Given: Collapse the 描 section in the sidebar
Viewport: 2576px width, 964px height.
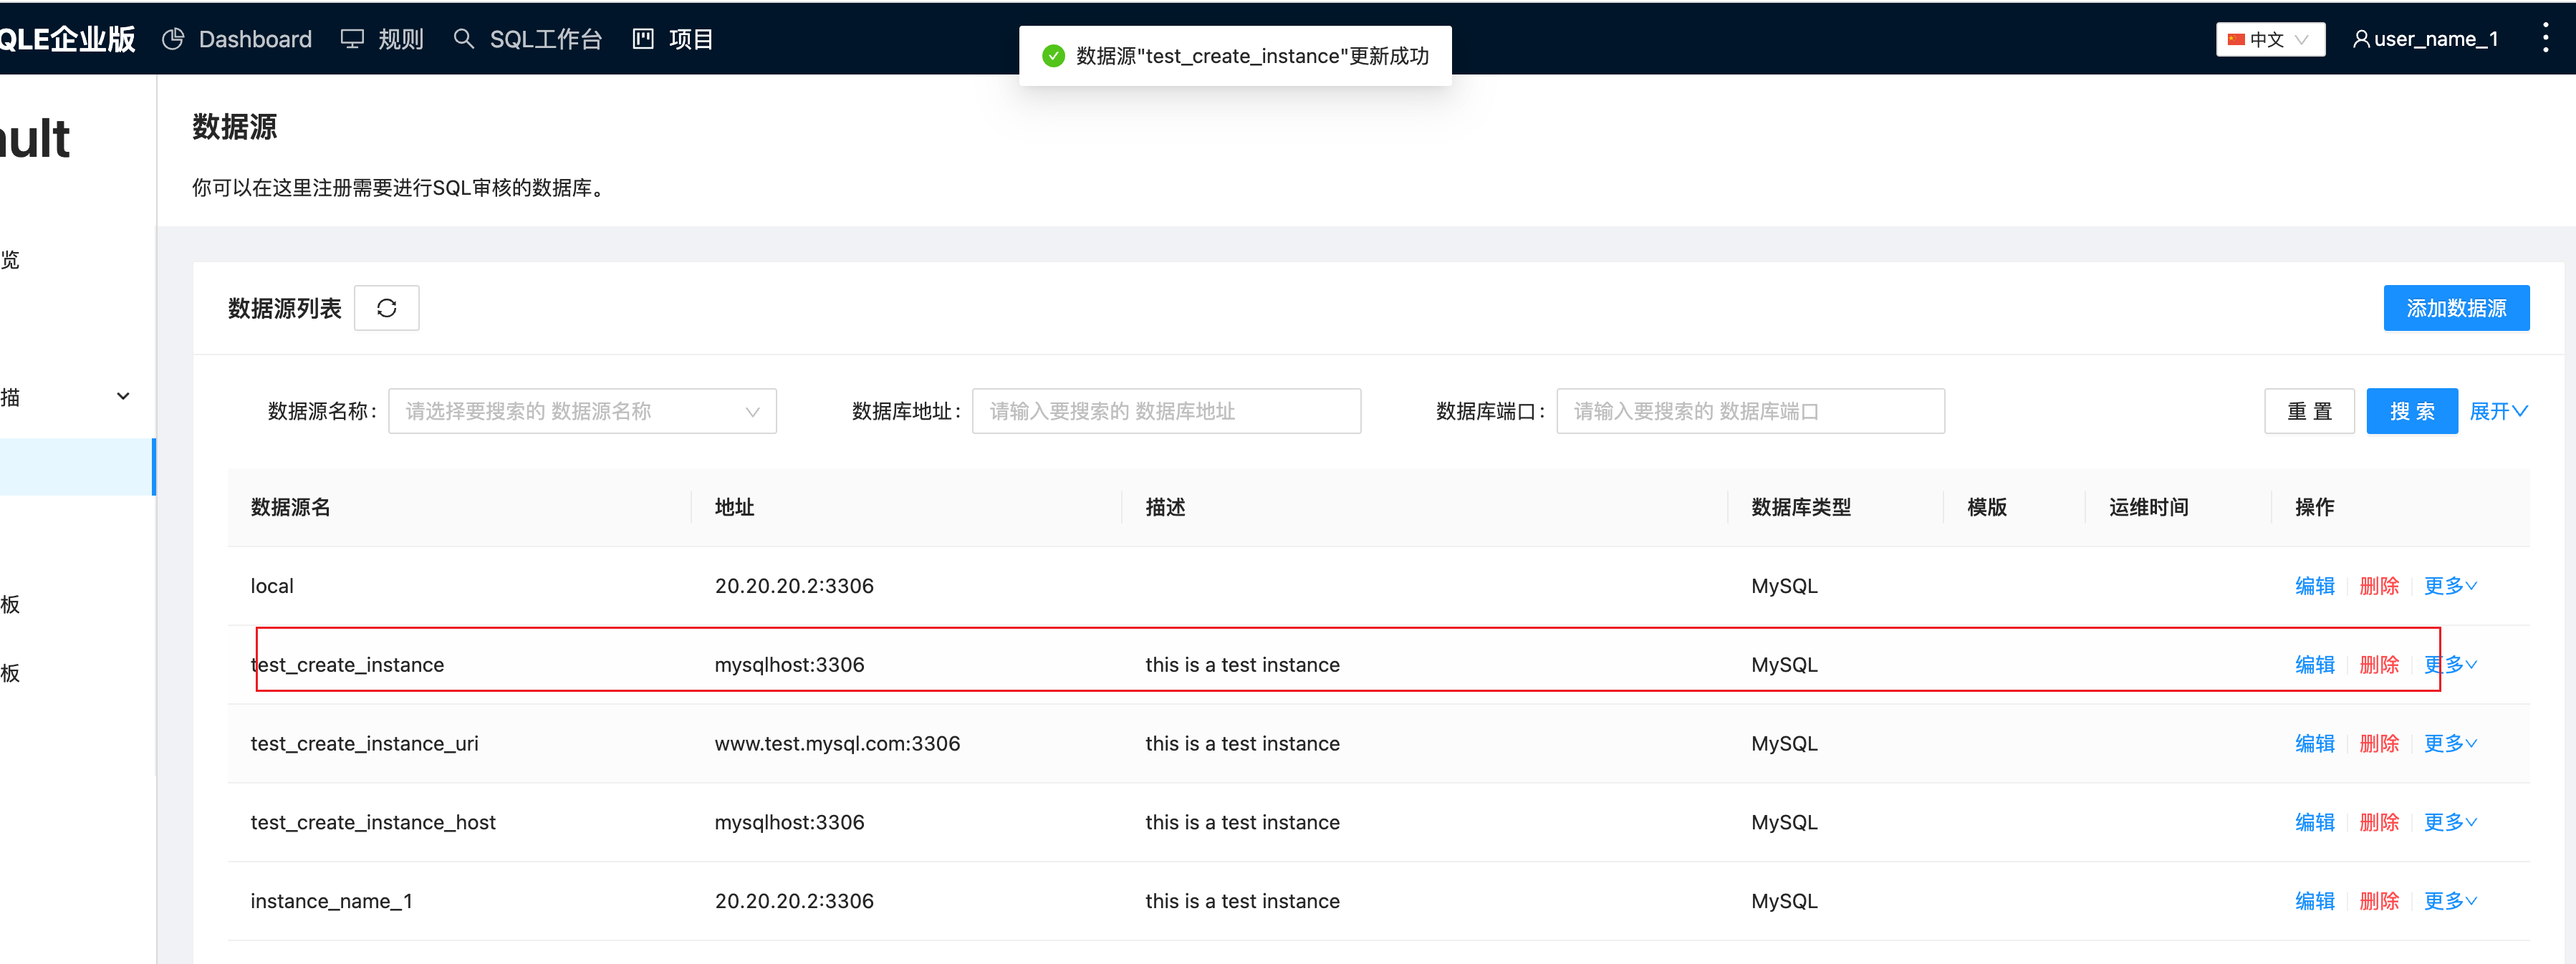Looking at the screenshot, I should [123, 395].
